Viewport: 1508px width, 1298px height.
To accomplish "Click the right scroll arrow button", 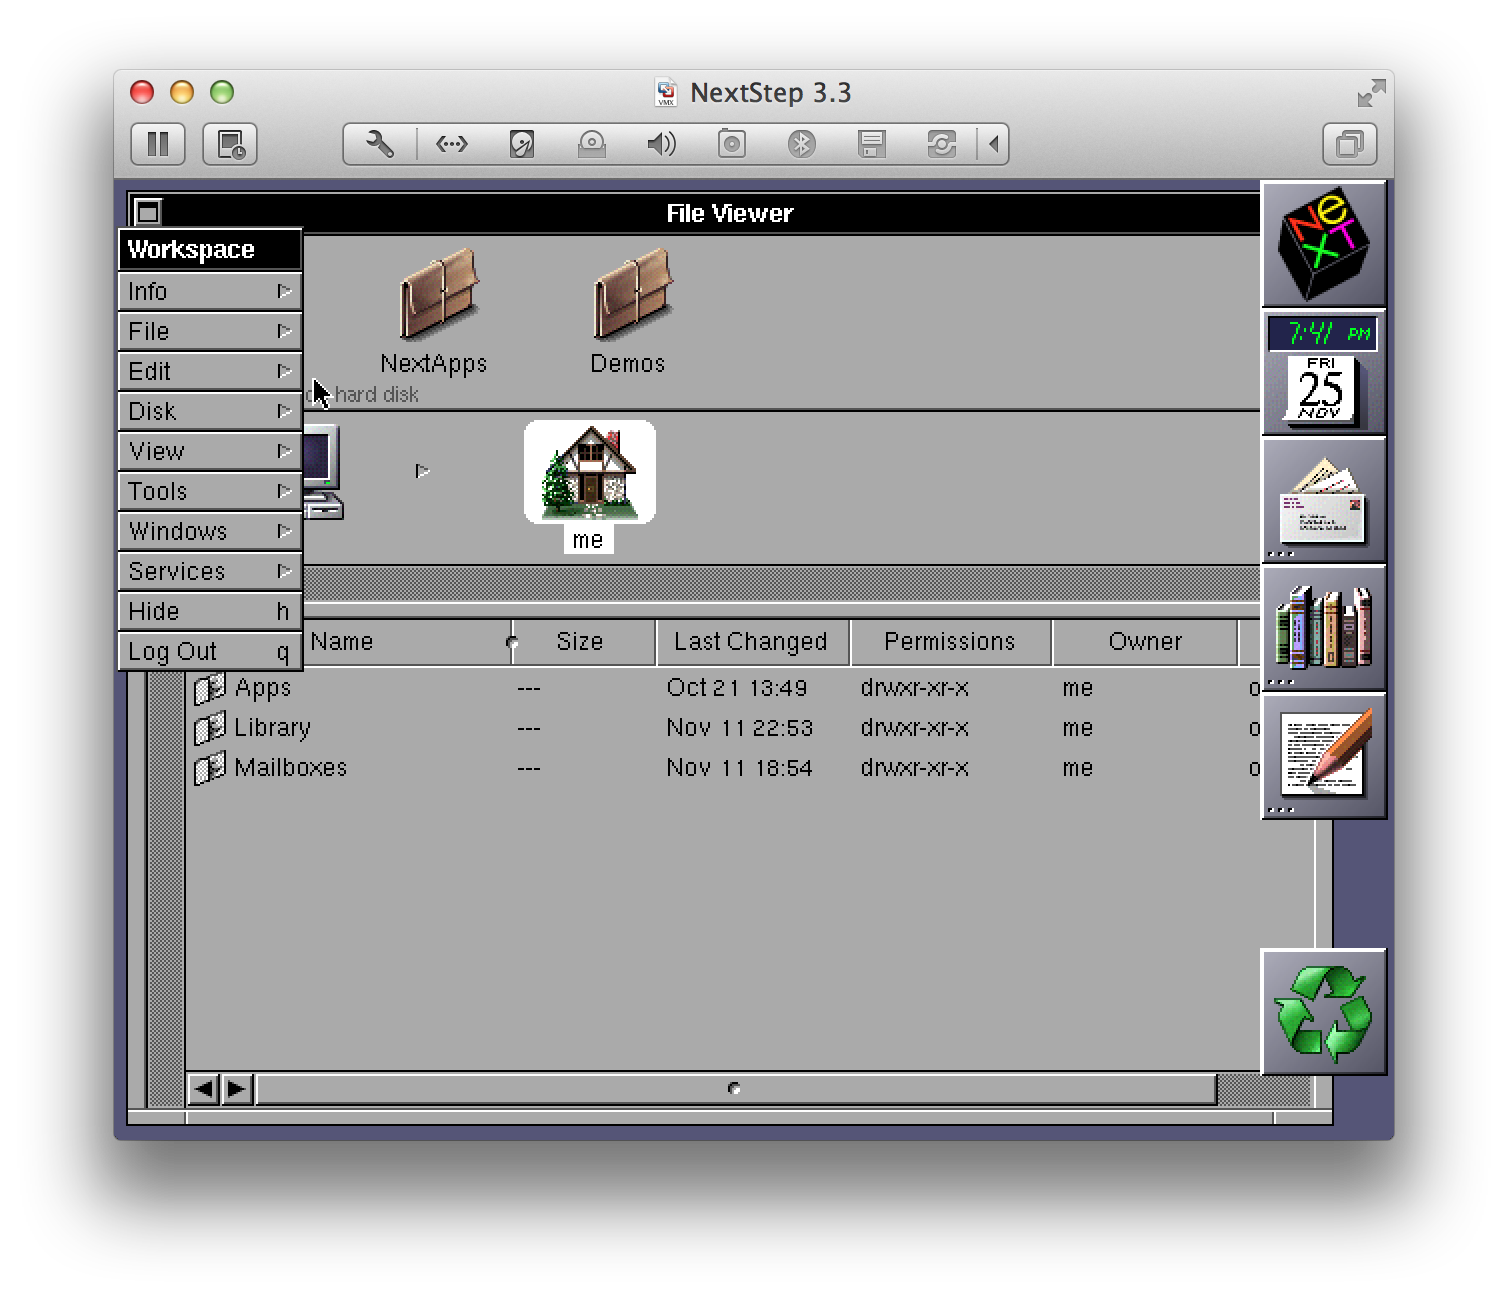I will (x=237, y=1088).
